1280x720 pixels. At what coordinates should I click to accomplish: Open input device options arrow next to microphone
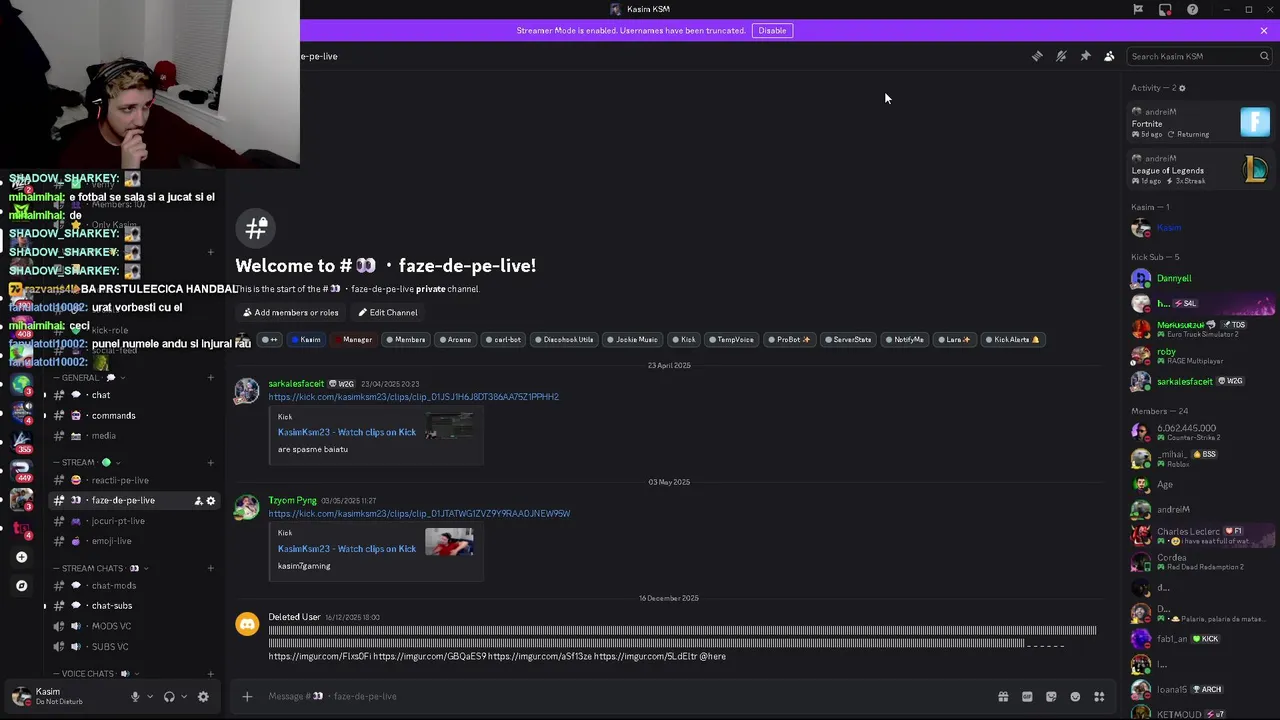pyautogui.click(x=150, y=696)
